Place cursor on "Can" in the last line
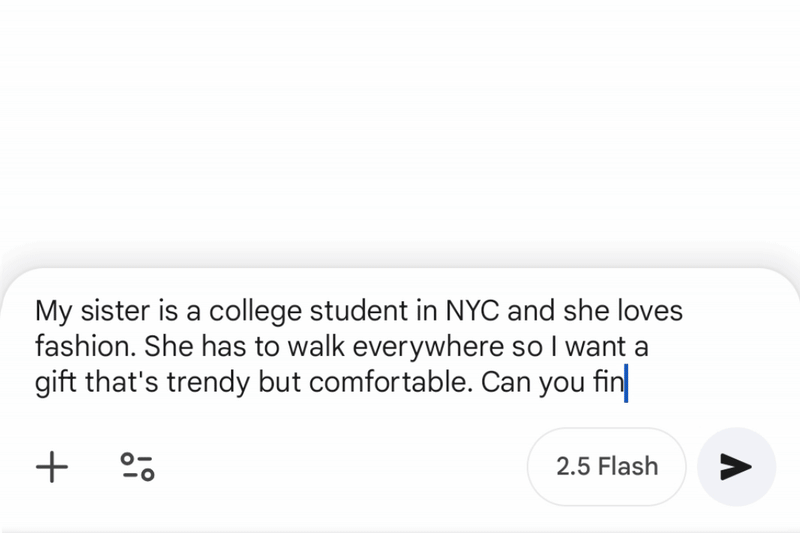Viewport: 800px width, 533px height. coord(506,384)
